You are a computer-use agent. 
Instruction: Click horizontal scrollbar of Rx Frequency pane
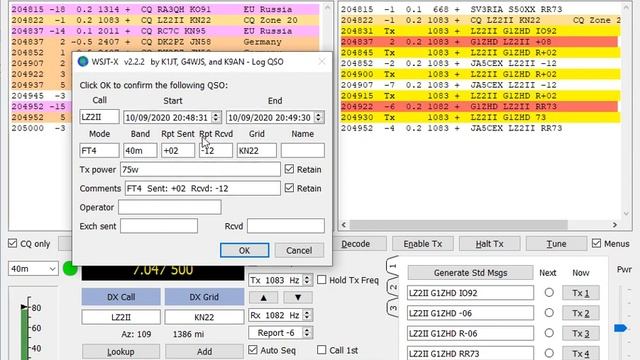[x=458, y=225]
